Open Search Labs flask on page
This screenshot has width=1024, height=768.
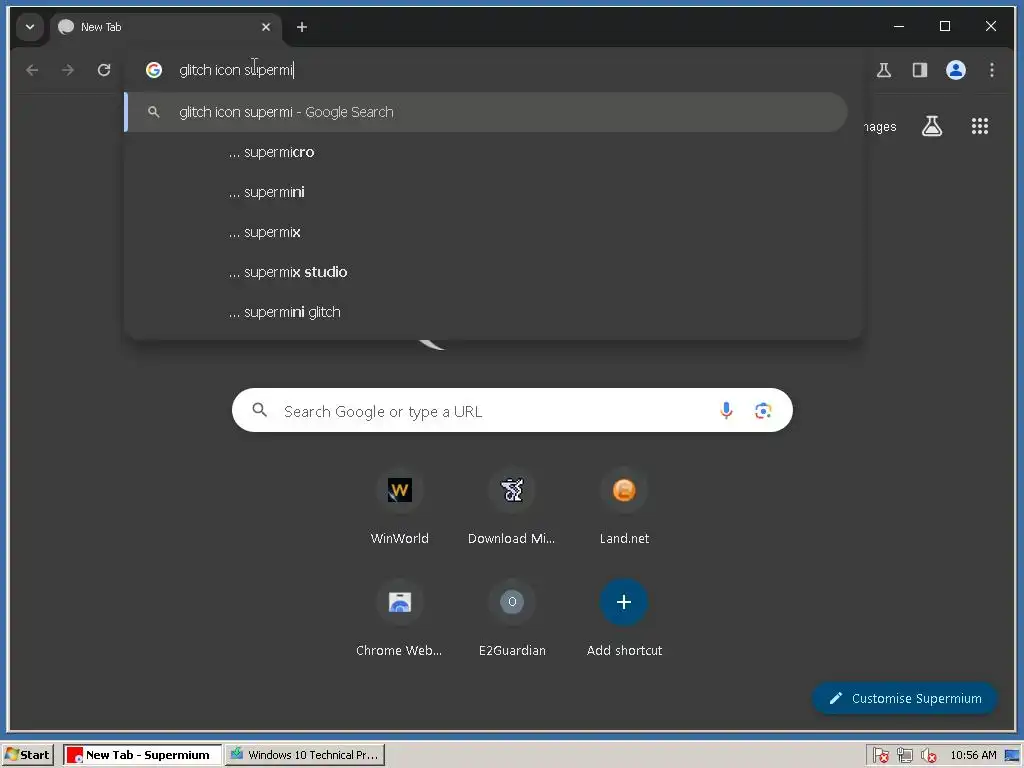click(x=932, y=126)
